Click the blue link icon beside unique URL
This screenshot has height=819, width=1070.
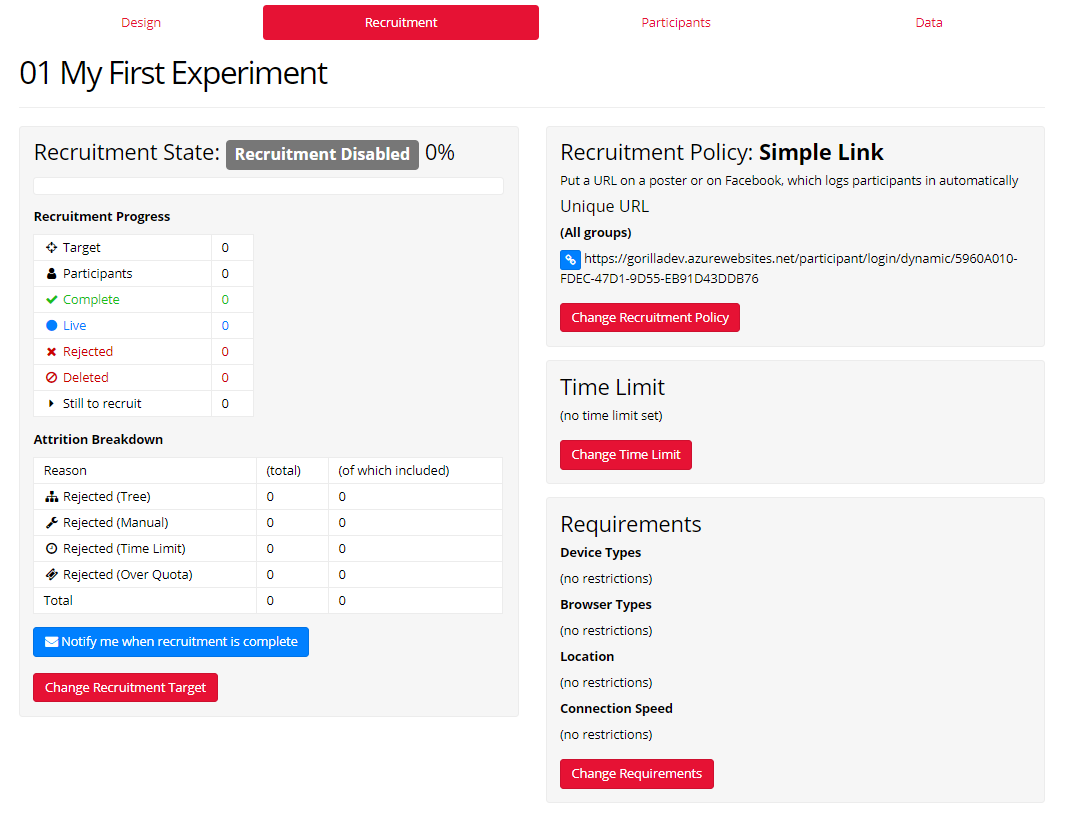[x=570, y=259]
